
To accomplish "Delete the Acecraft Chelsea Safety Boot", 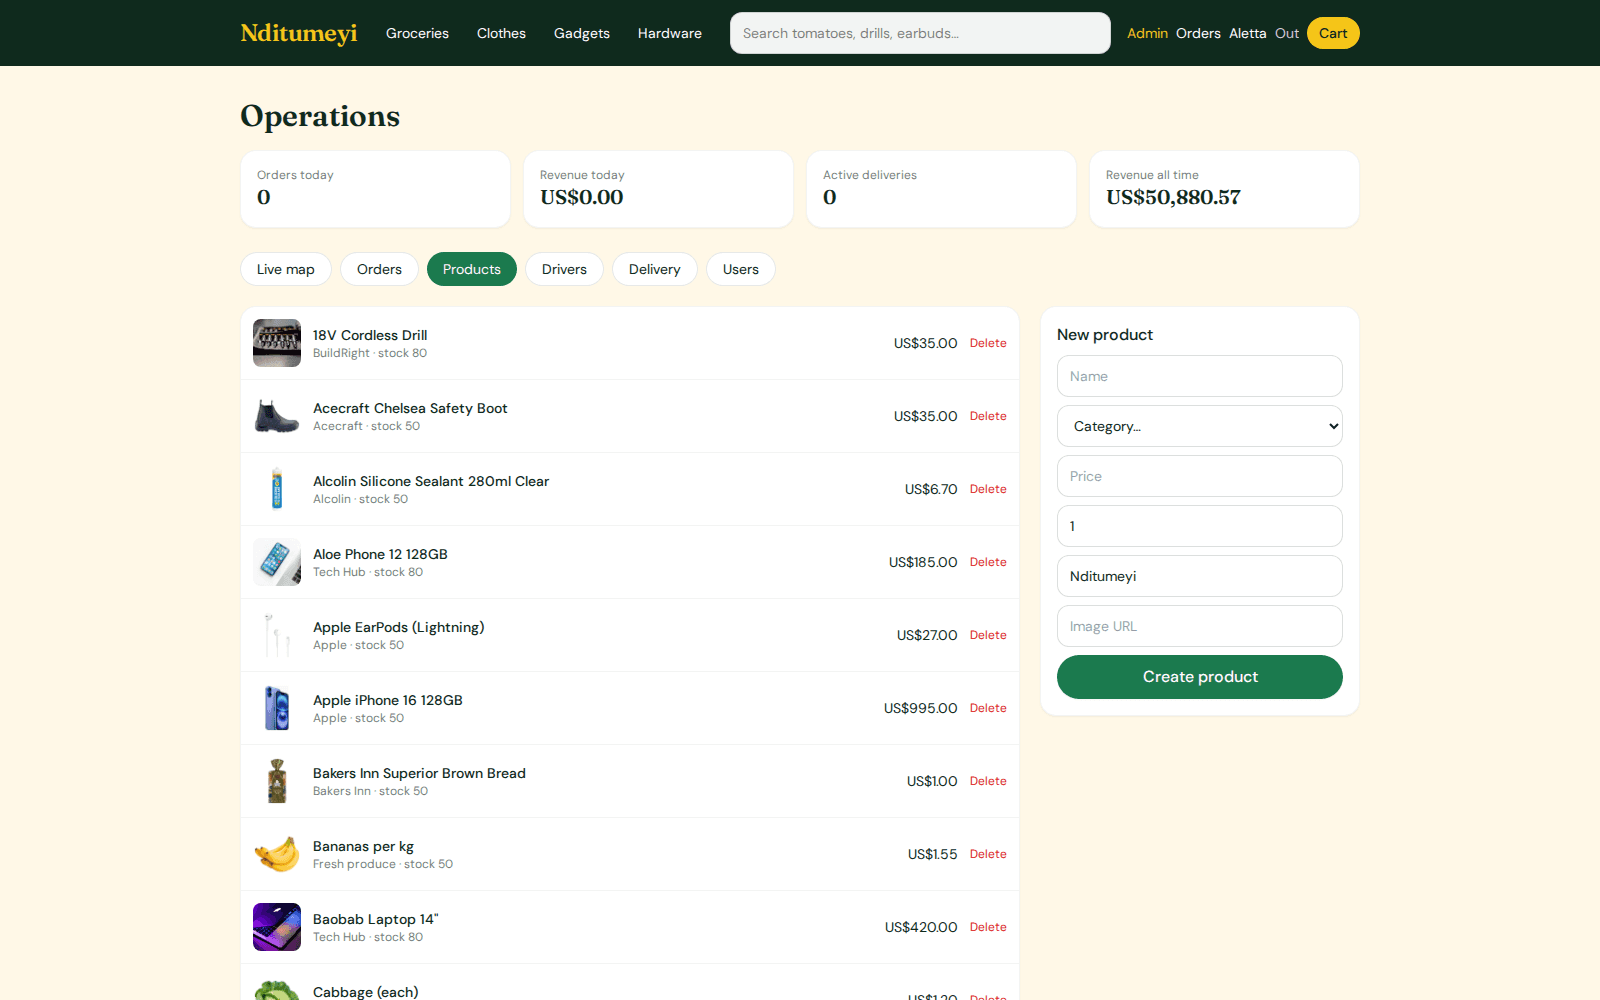I will click(988, 416).
